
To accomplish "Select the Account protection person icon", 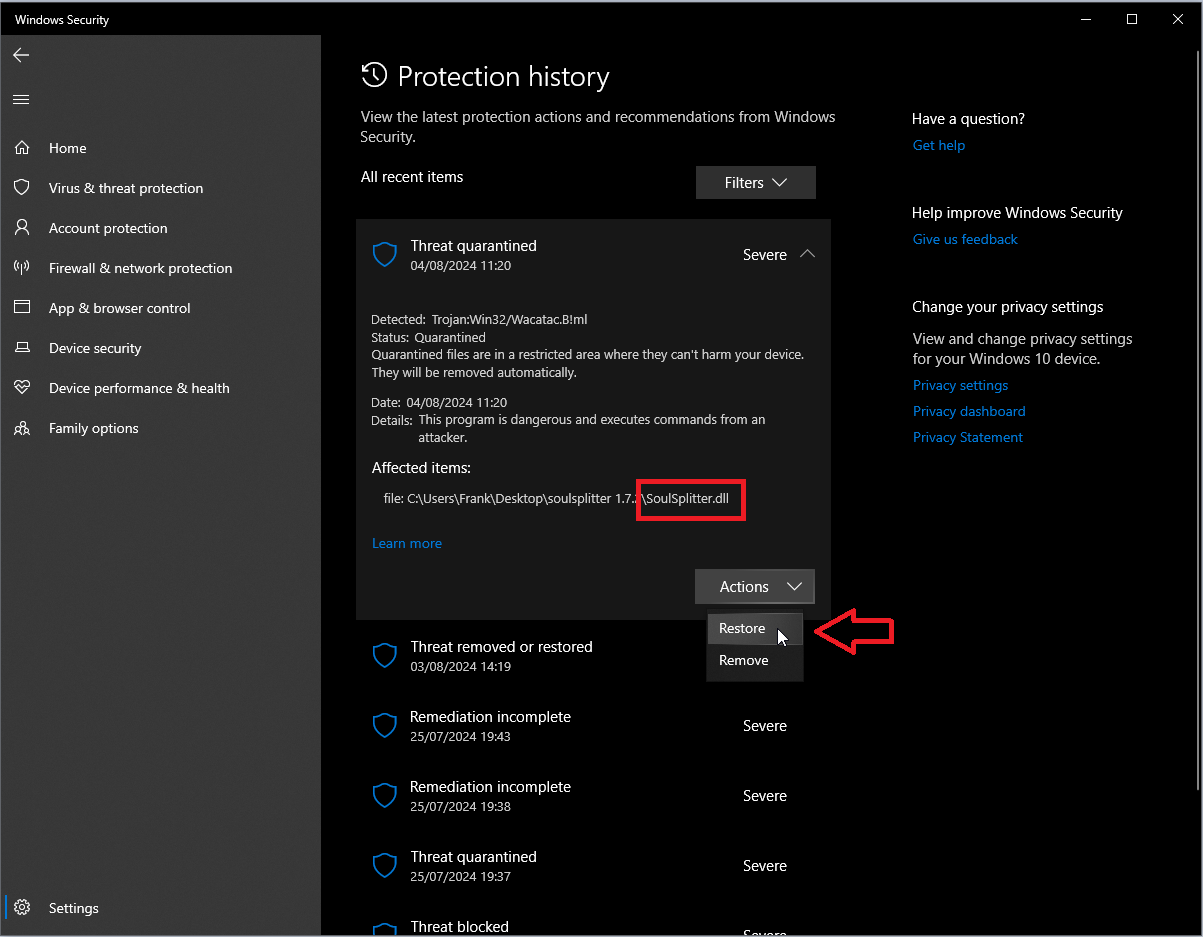I will click(22, 228).
